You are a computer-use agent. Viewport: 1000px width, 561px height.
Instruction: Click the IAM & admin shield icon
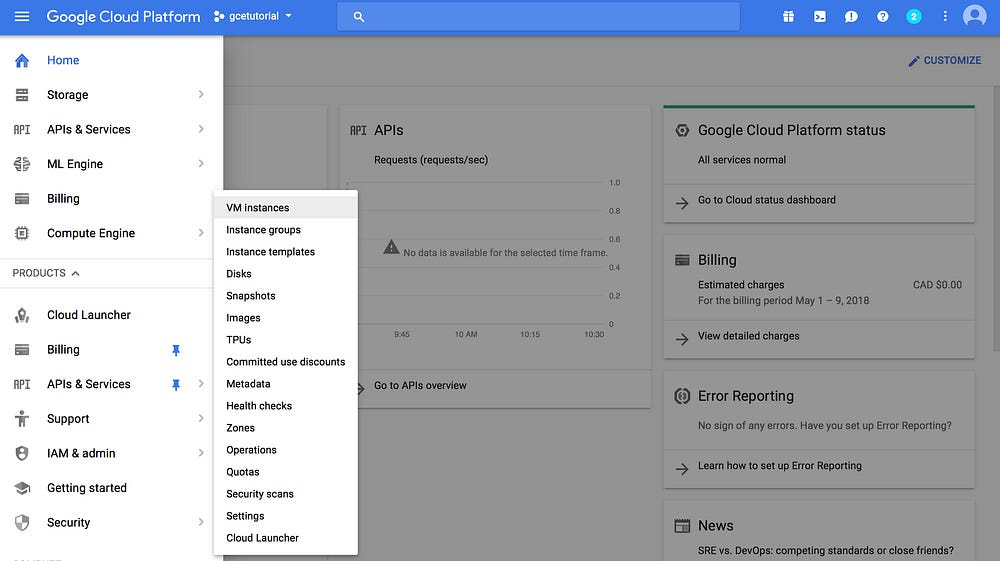click(x=22, y=453)
